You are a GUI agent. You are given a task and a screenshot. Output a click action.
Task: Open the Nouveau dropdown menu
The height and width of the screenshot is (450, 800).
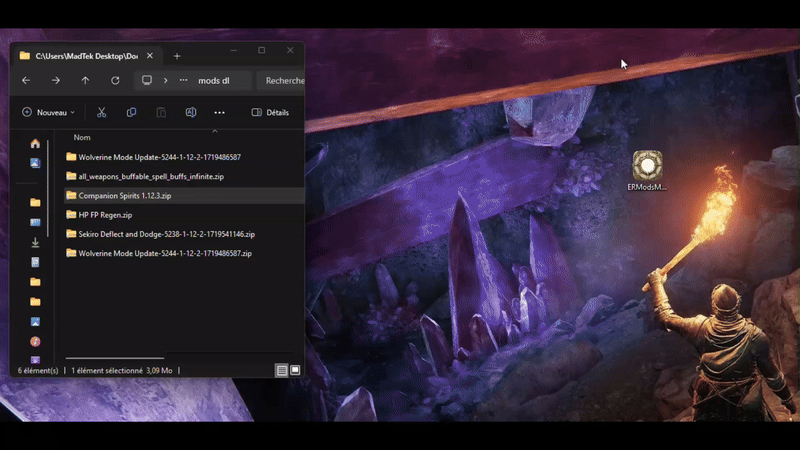click(x=48, y=112)
